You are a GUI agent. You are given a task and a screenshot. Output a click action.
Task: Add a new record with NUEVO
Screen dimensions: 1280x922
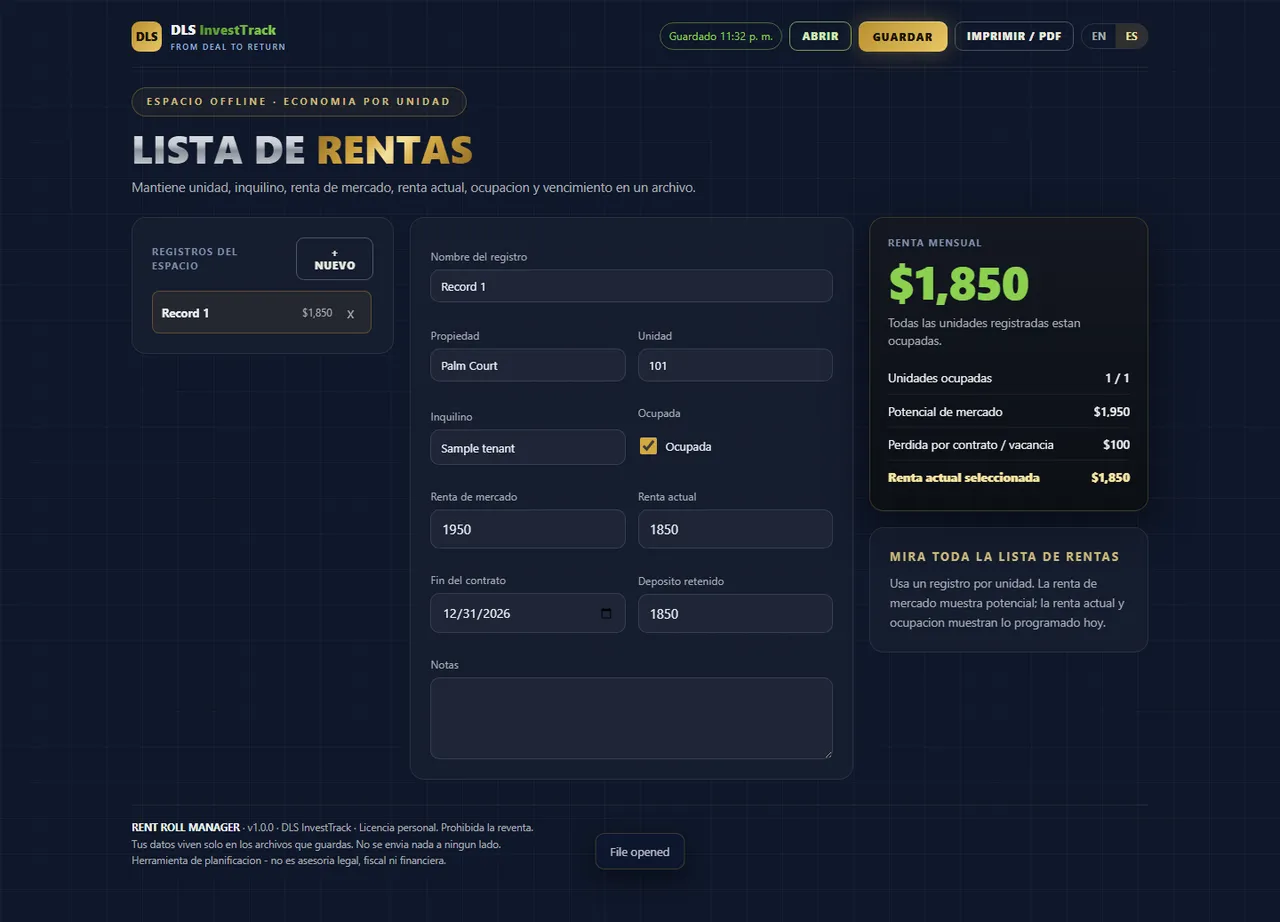[334, 259]
